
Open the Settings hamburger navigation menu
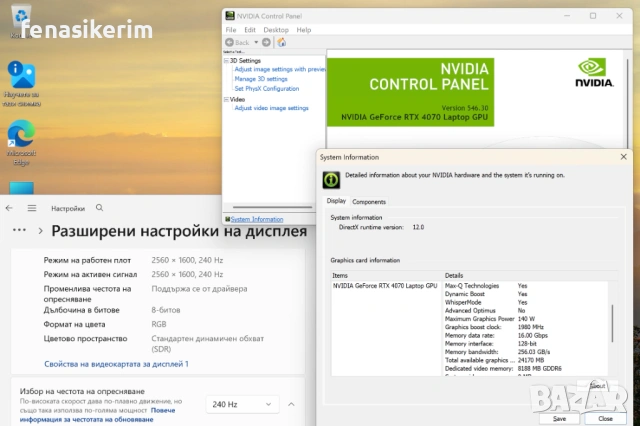[x=32, y=208]
